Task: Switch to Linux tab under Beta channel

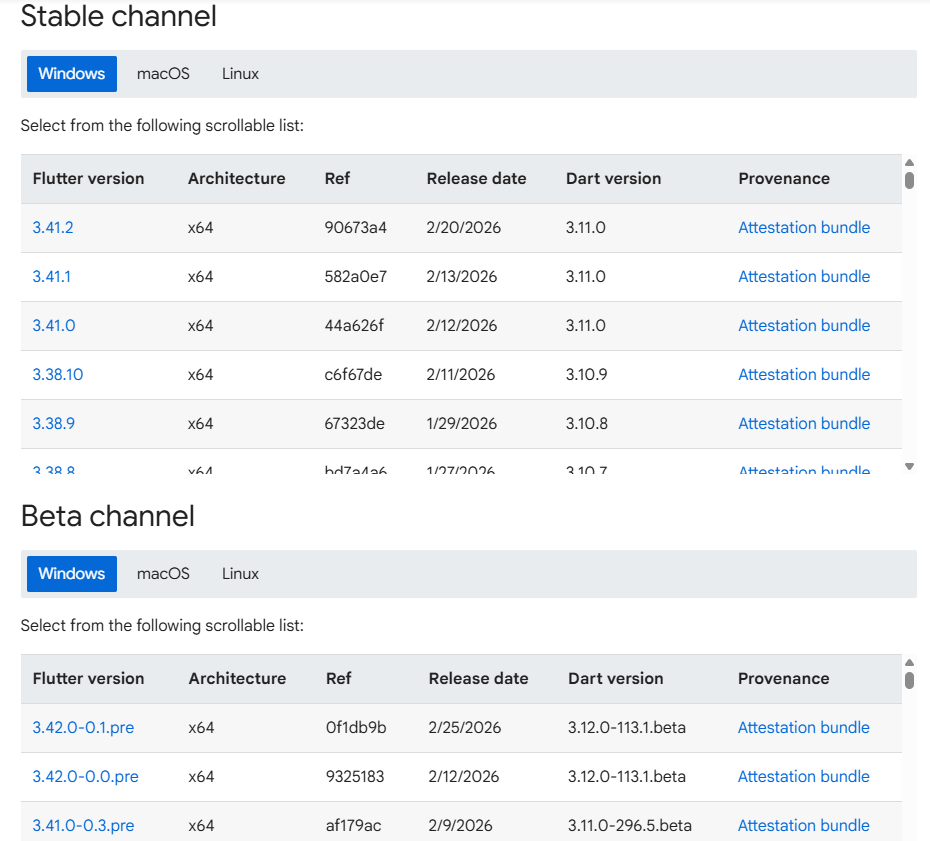Action: coord(240,574)
